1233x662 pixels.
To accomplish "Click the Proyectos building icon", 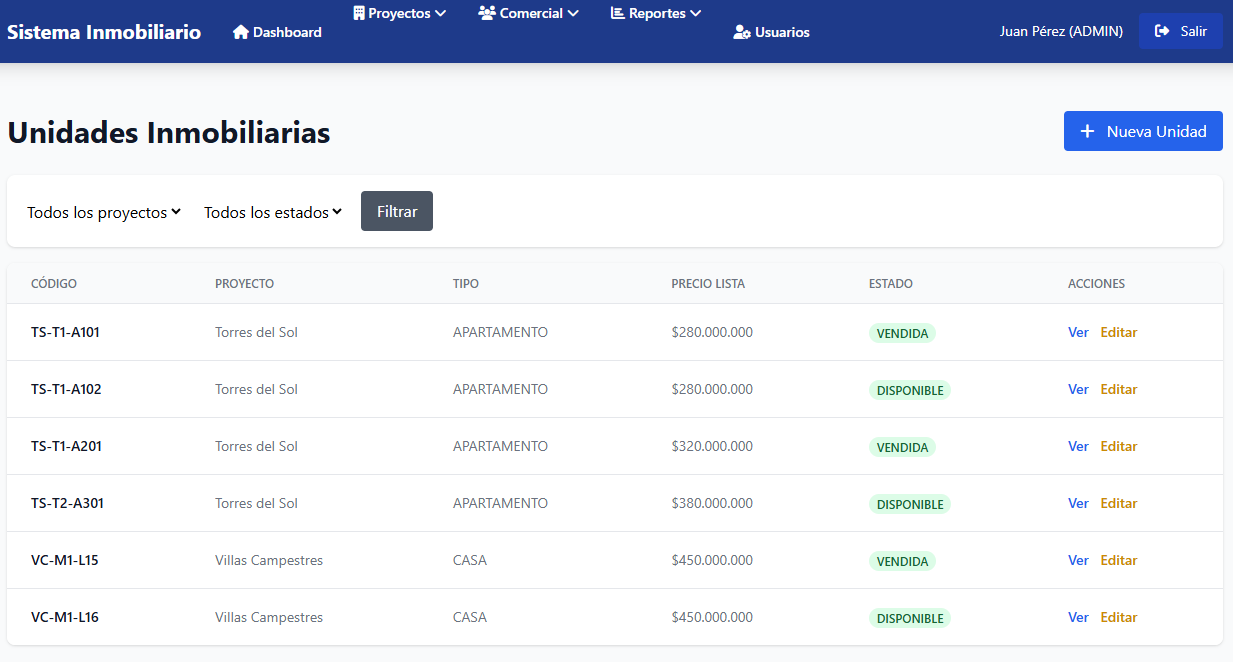I will (358, 13).
